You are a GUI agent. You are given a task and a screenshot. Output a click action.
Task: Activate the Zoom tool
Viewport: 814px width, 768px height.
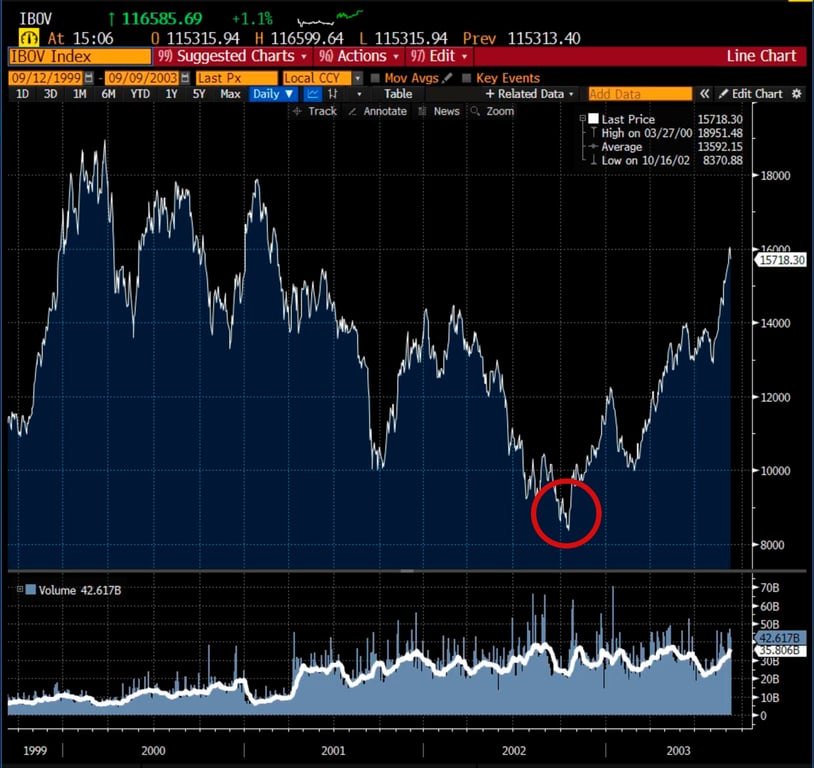click(492, 111)
